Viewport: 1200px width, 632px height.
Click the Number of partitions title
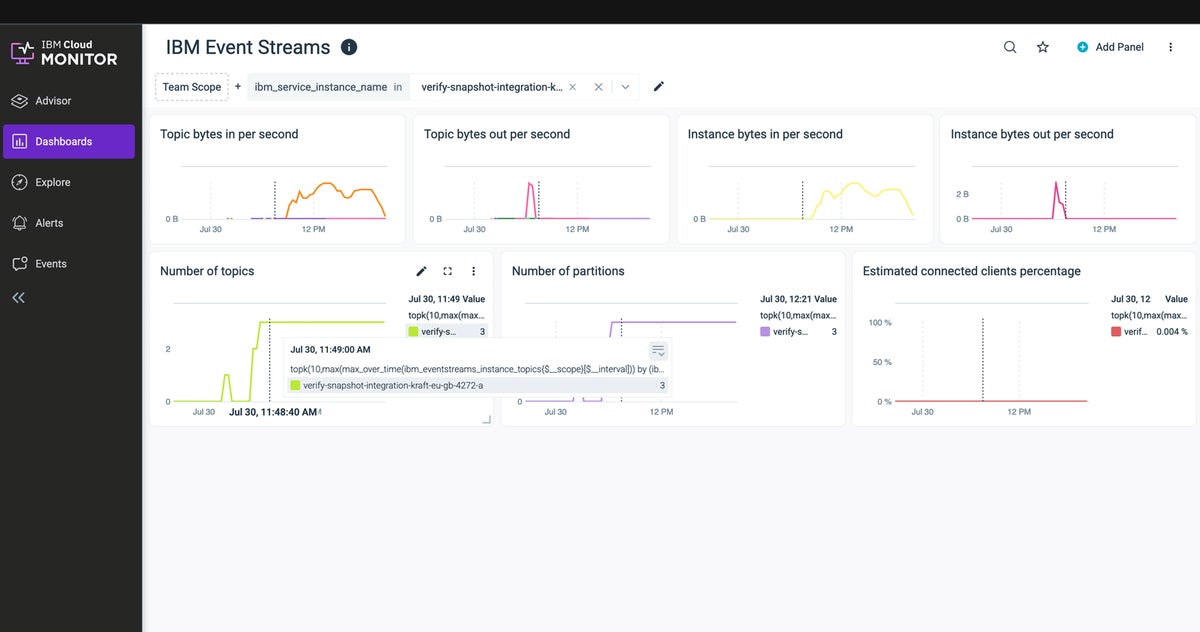568,271
